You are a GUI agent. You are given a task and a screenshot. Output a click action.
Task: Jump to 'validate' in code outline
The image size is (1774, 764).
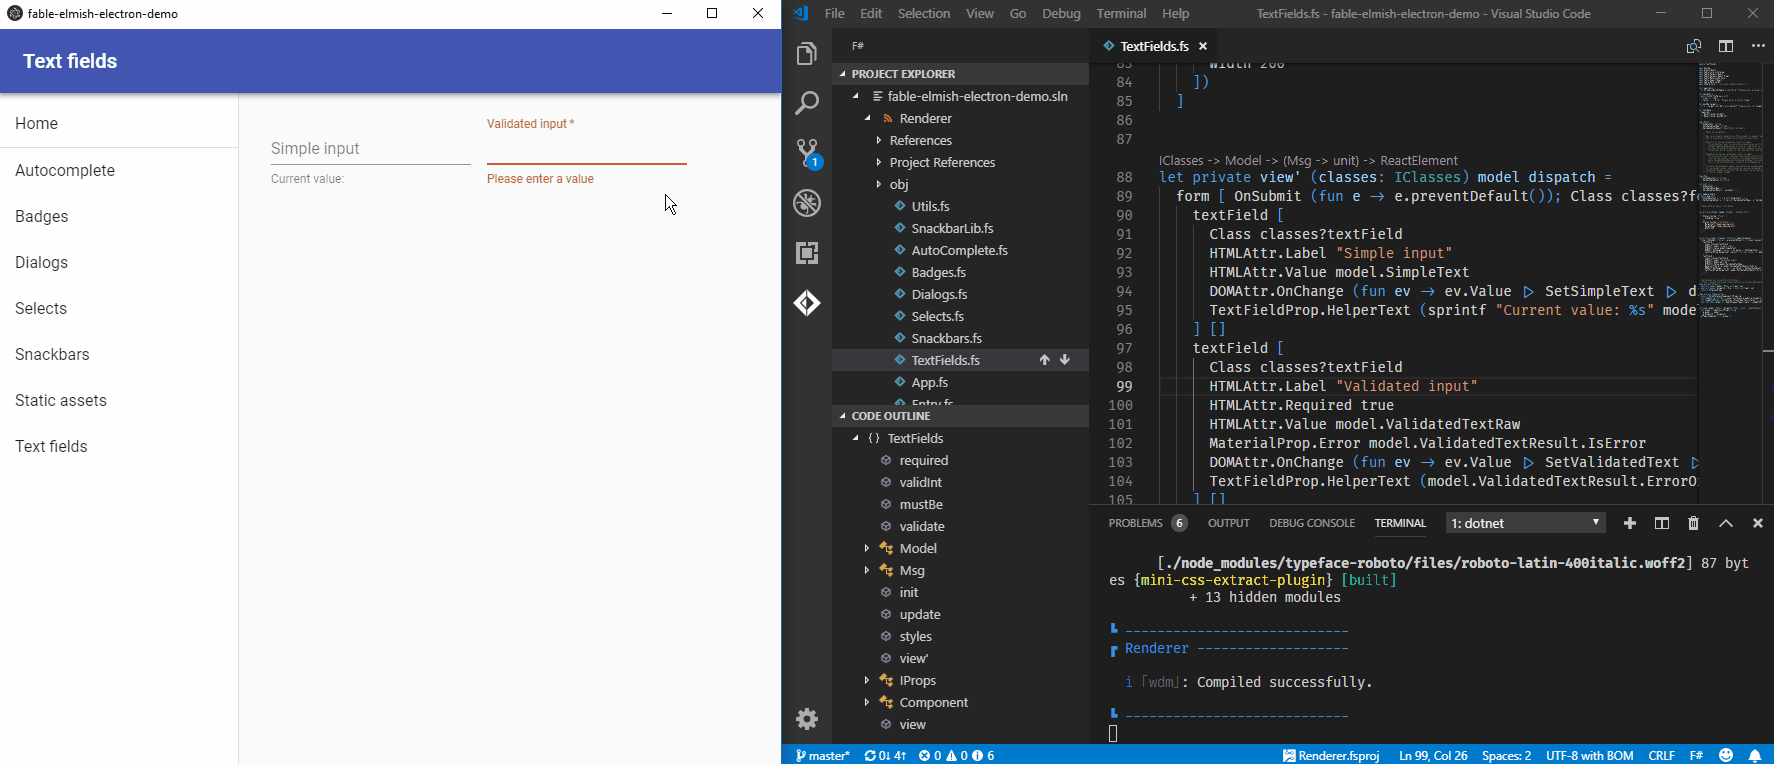click(921, 526)
